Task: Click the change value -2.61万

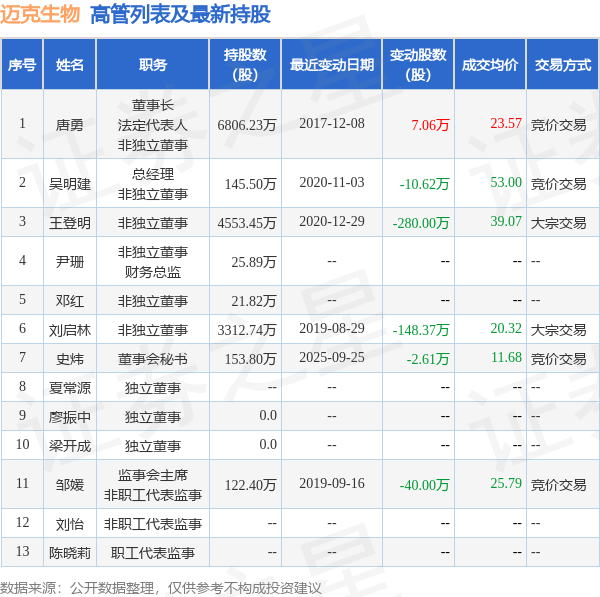Action: (x=427, y=359)
